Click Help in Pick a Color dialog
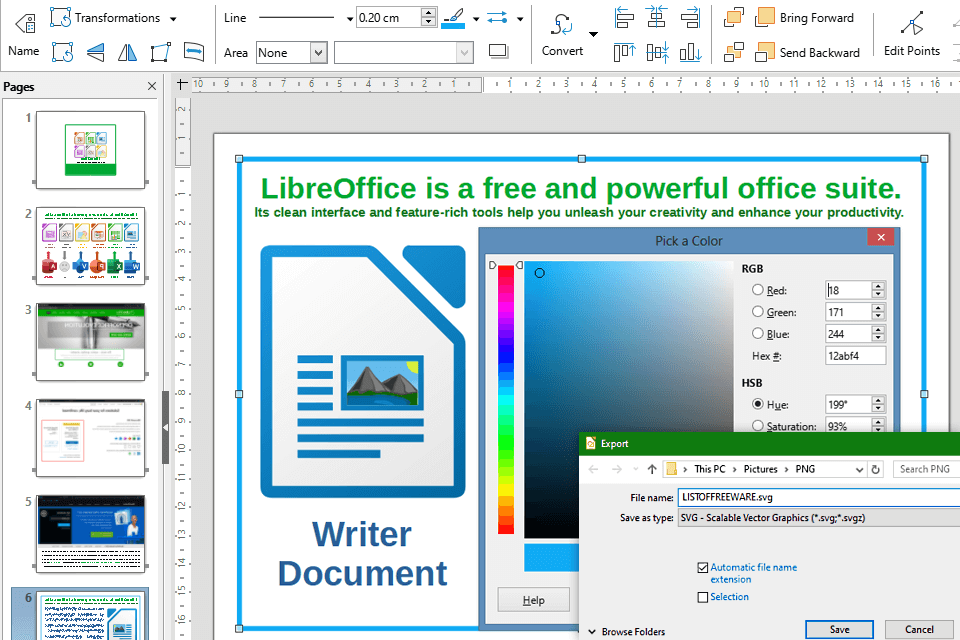 [x=533, y=600]
